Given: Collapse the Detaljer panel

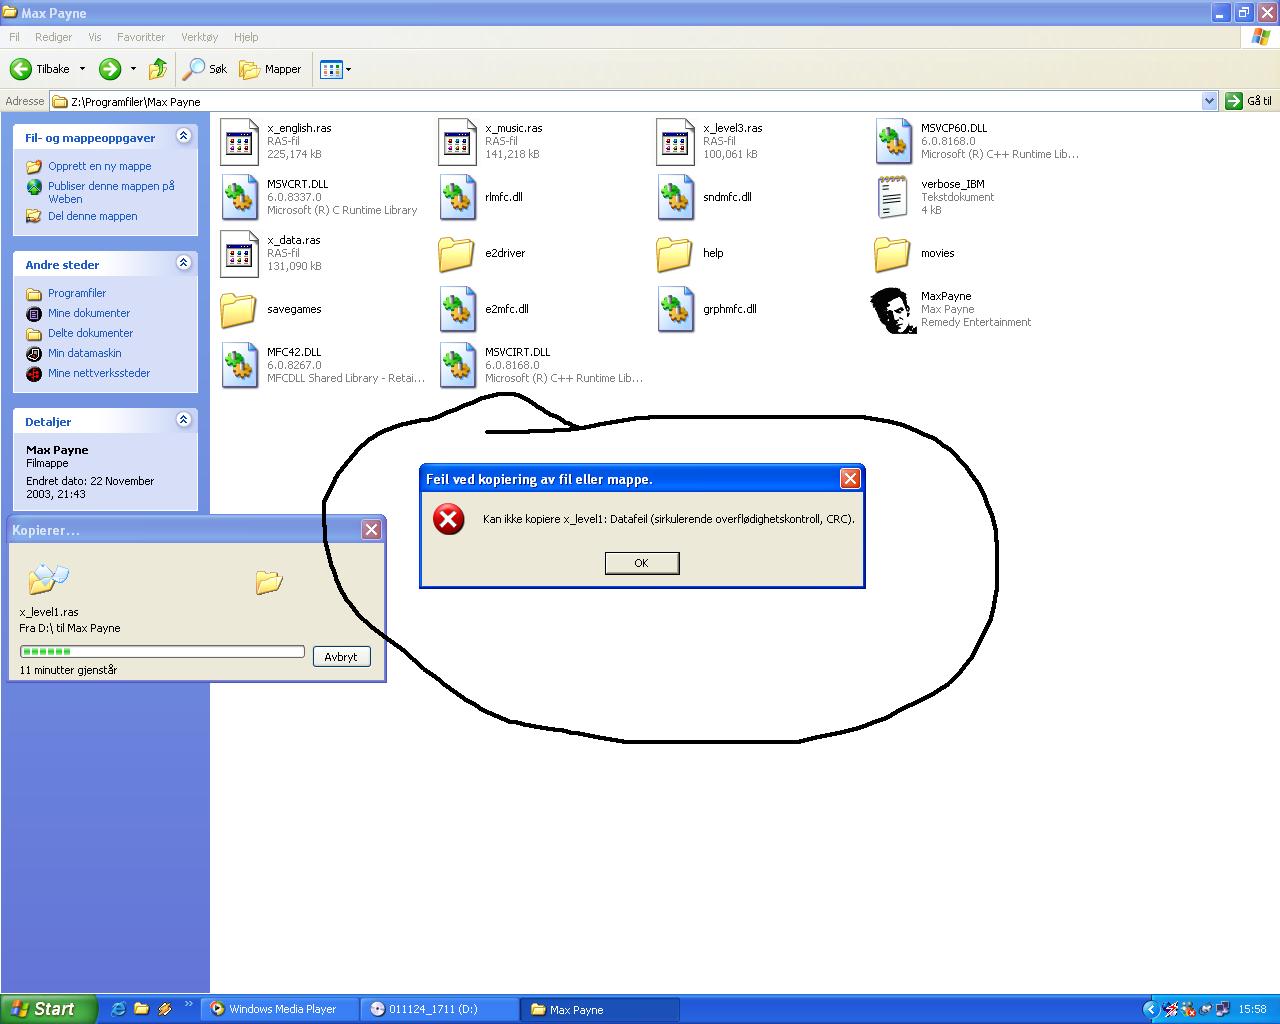Looking at the screenshot, I should coord(183,420).
